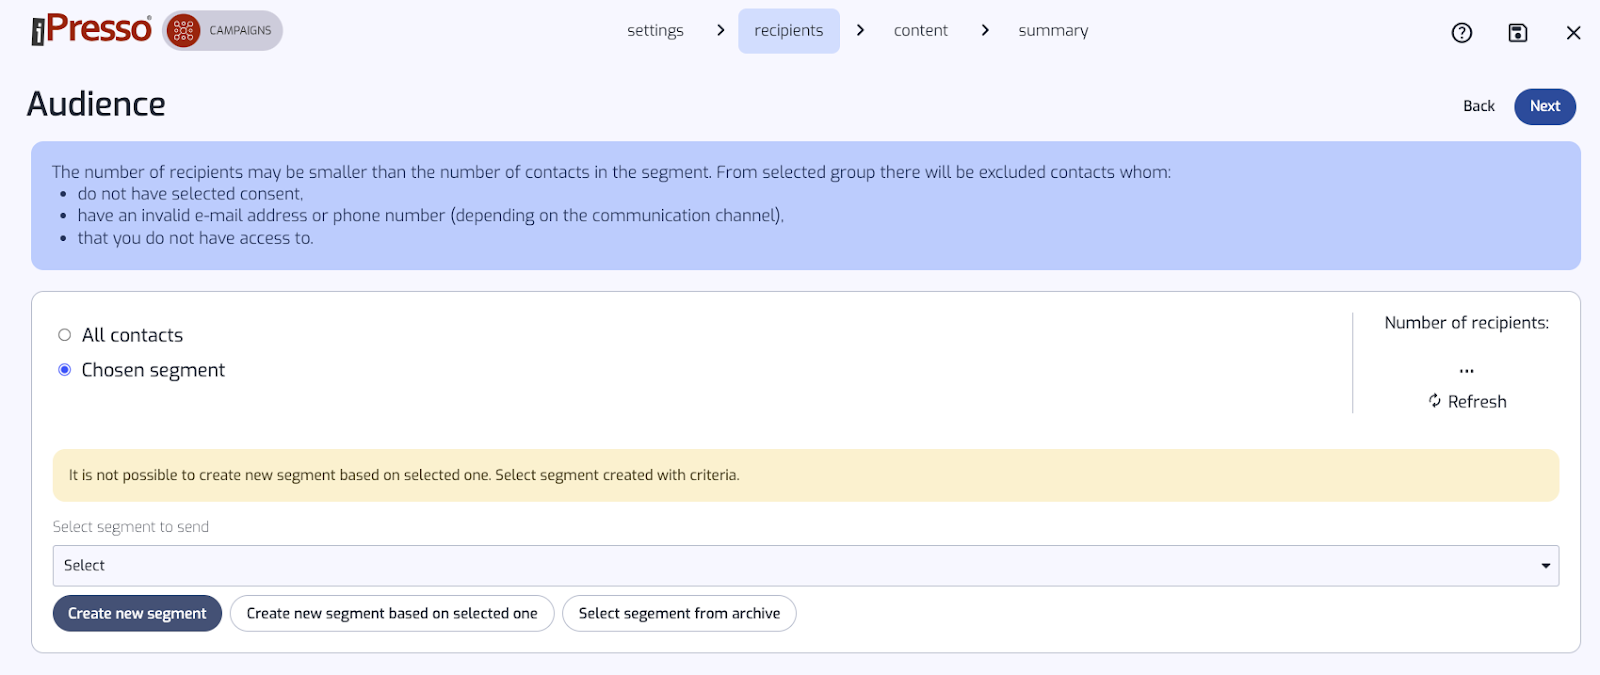Click the iPresso logo

point(91,30)
